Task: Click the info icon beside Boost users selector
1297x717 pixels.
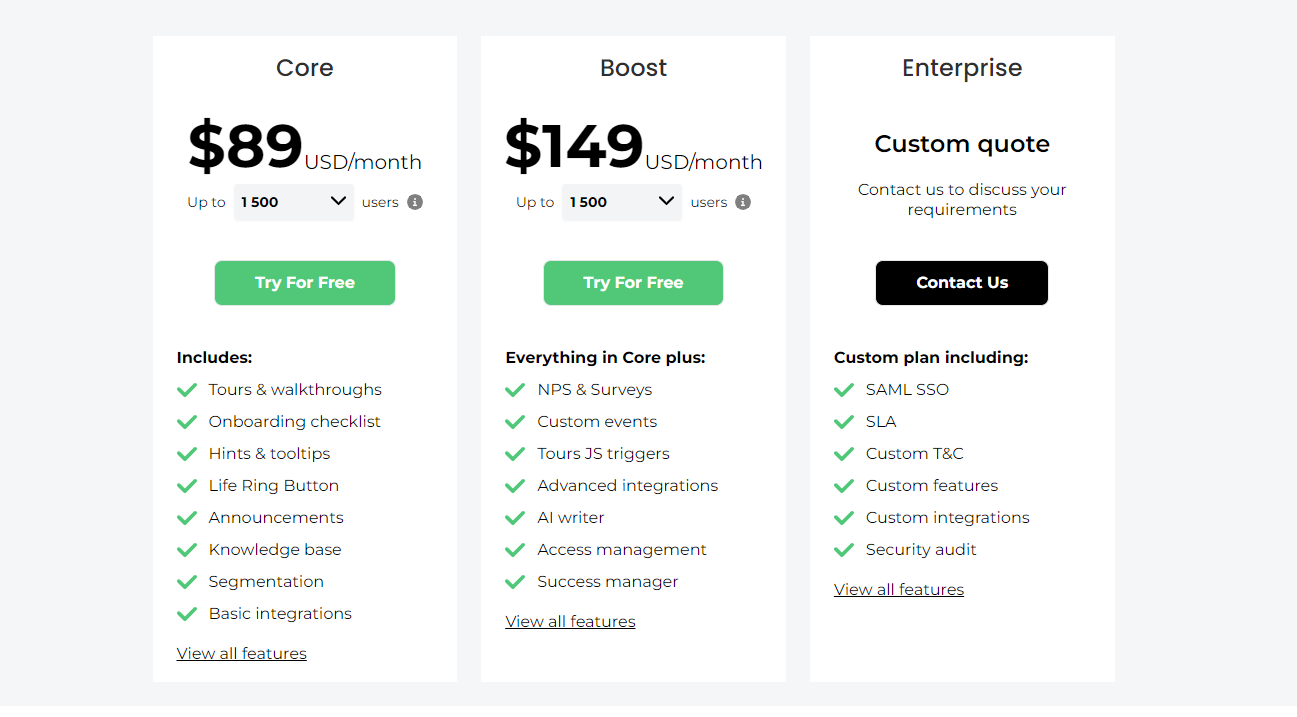Action: pyautogui.click(x=745, y=201)
